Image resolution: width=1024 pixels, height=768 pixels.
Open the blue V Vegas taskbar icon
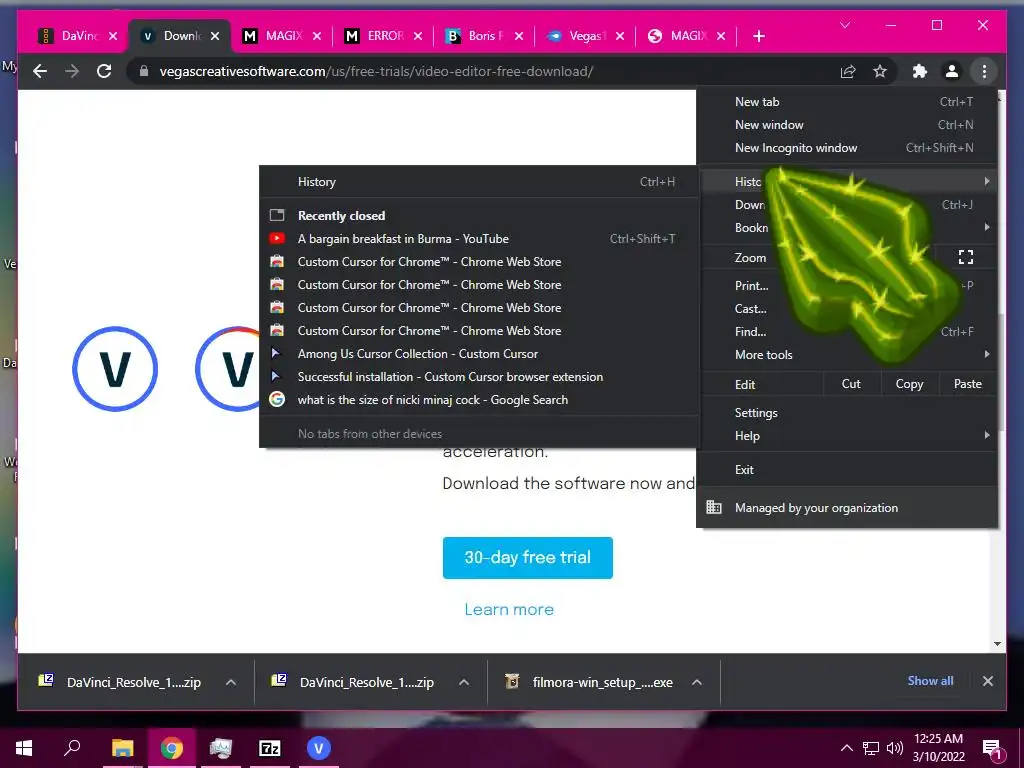[x=319, y=748]
